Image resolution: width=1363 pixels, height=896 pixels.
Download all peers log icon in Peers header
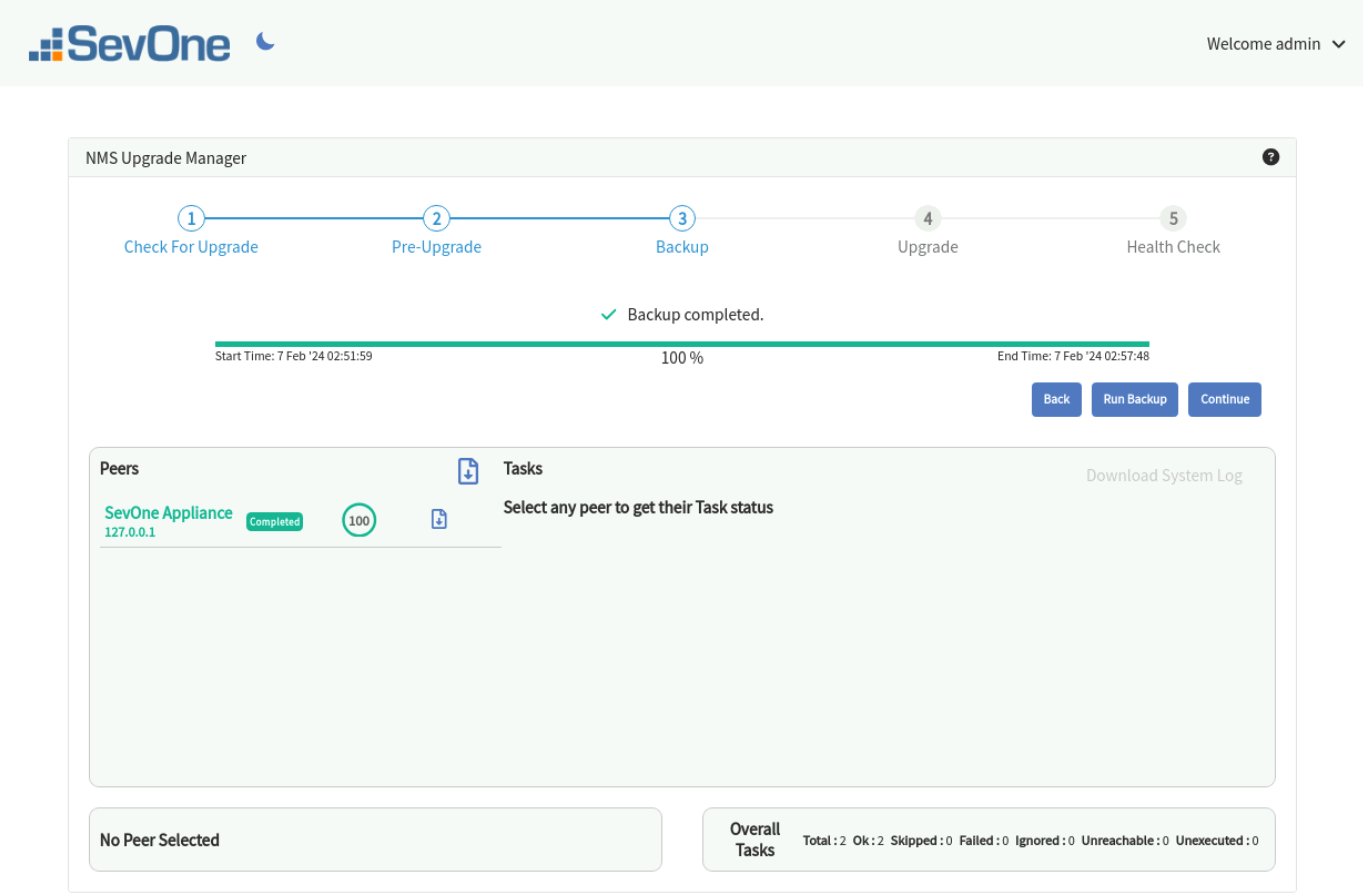[468, 471]
